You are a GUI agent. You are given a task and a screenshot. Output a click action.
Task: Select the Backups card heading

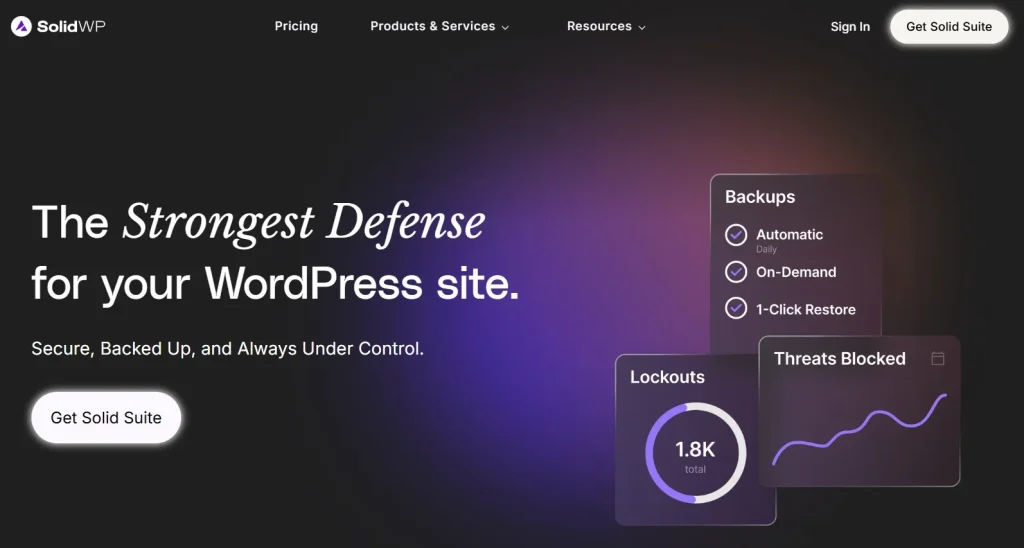click(x=760, y=197)
